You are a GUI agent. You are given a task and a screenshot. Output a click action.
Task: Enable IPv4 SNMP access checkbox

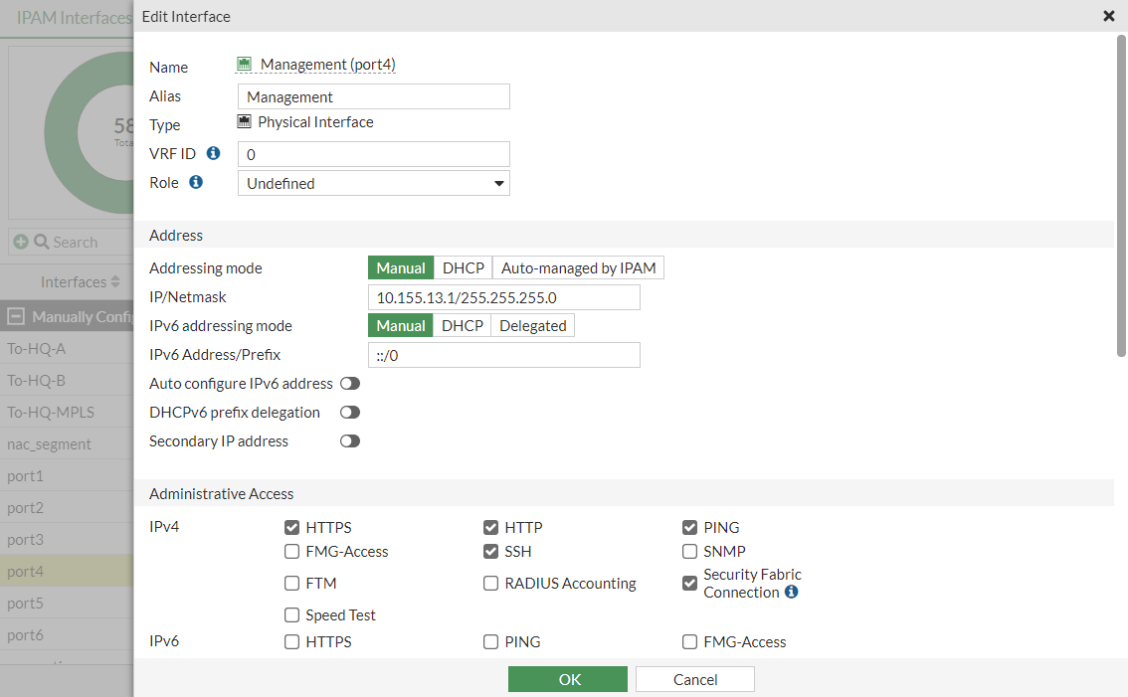pos(689,551)
